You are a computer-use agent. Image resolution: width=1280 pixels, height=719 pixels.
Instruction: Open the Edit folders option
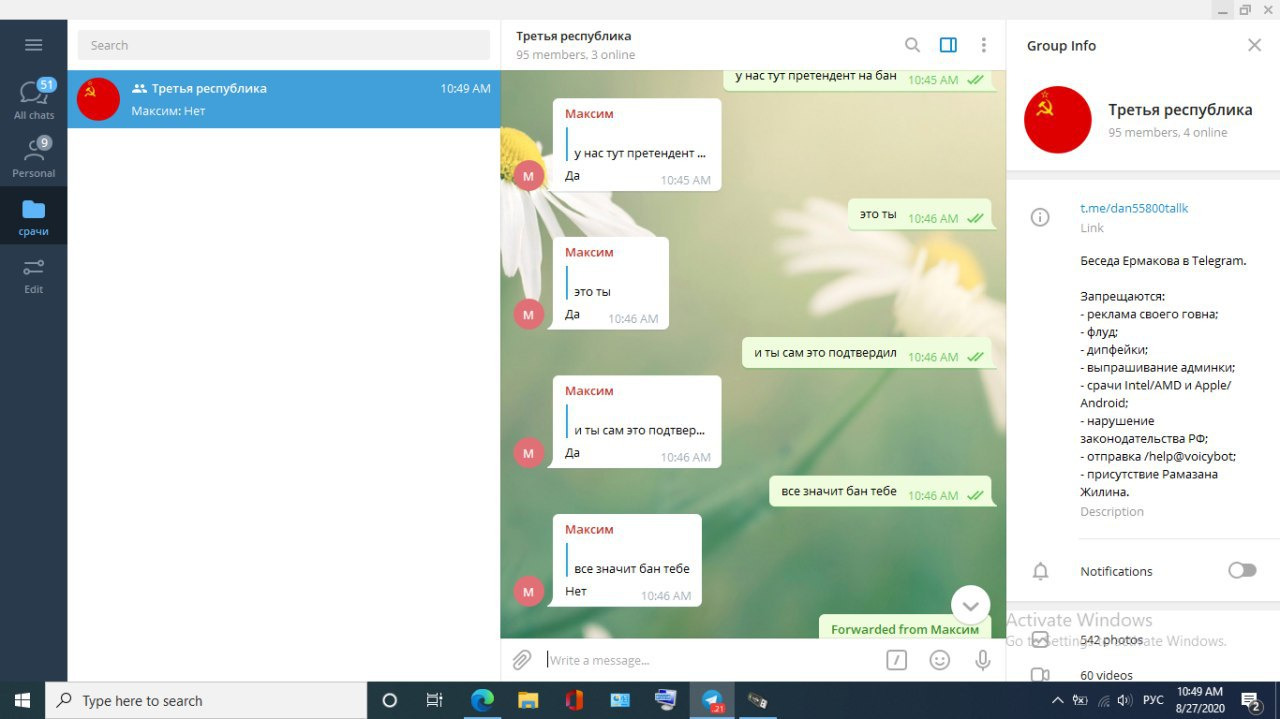(33, 273)
